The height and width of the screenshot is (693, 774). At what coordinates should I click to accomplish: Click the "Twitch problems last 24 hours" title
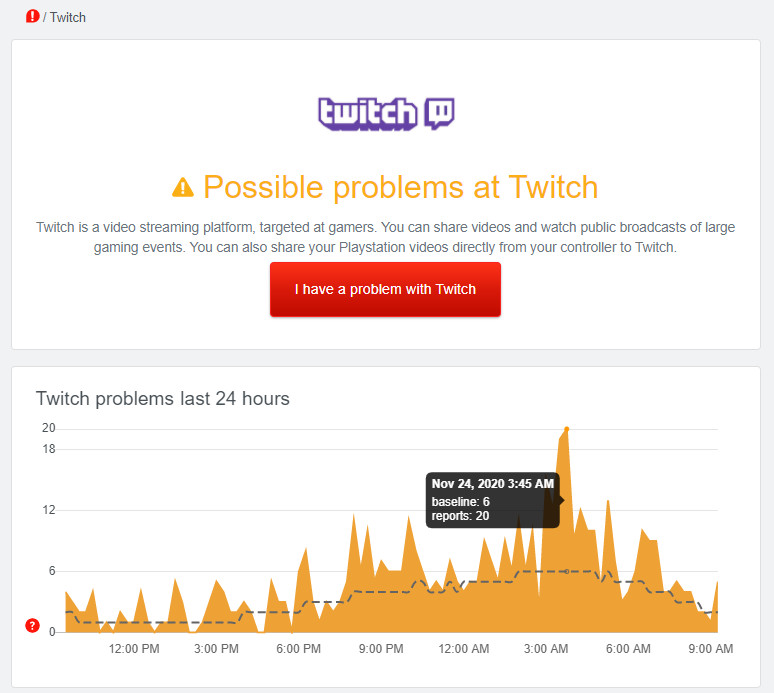(x=163, y=399)
